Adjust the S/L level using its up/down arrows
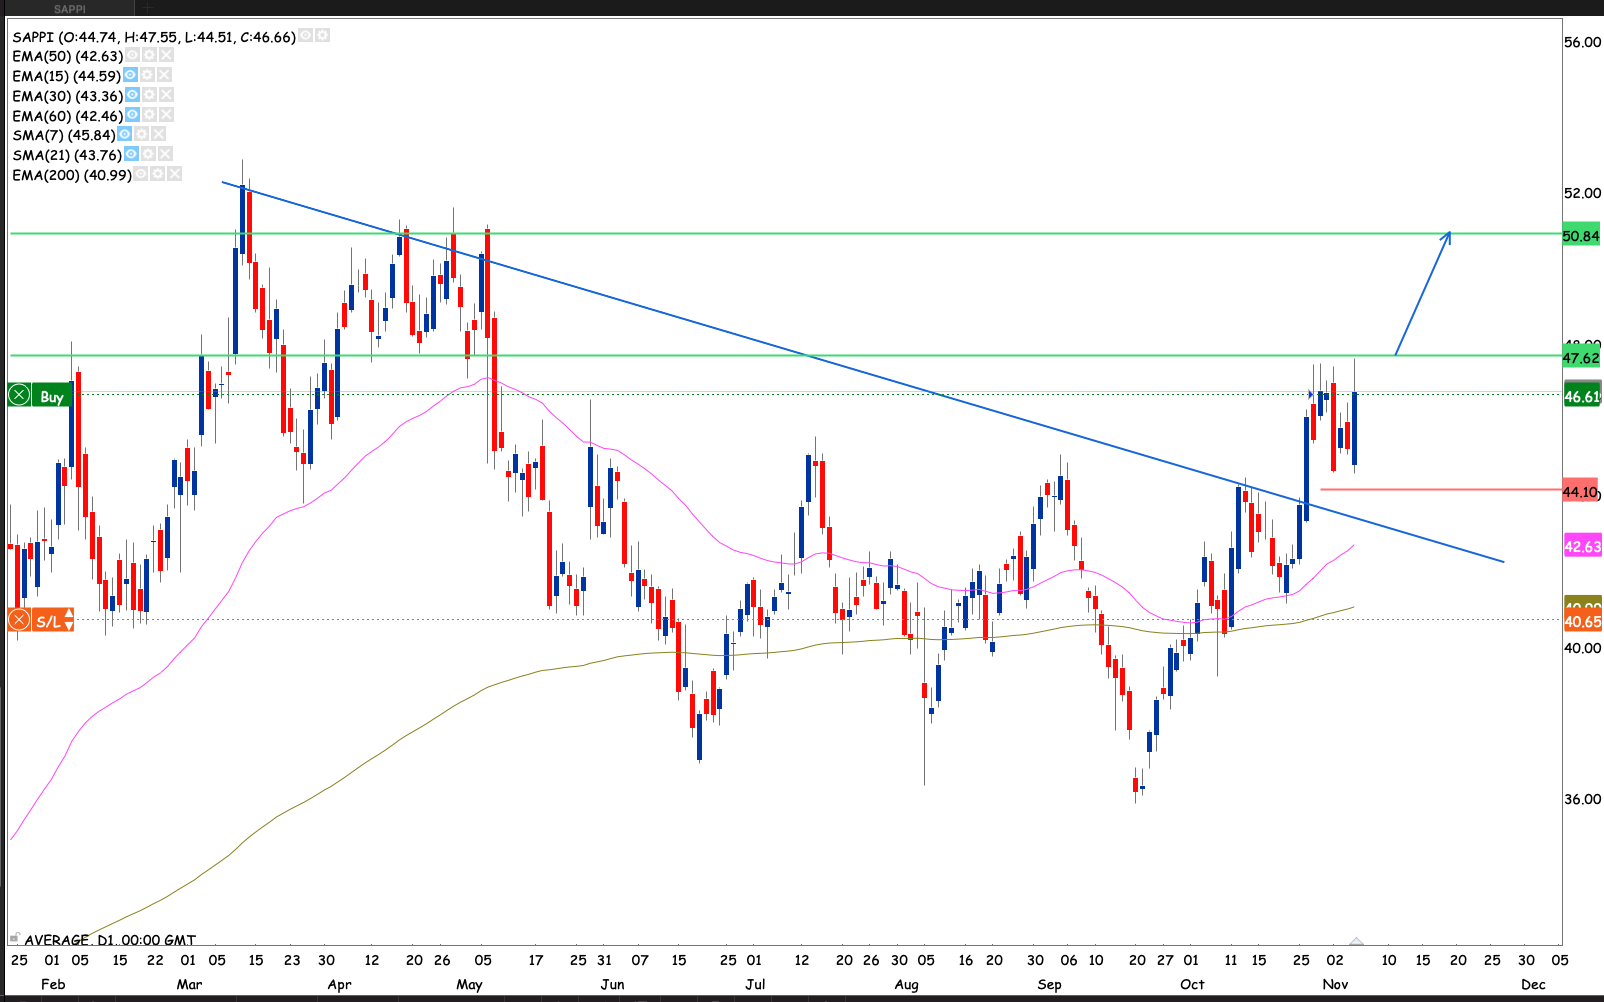This screenshot has height=1002, width=1604. [68, 621]
